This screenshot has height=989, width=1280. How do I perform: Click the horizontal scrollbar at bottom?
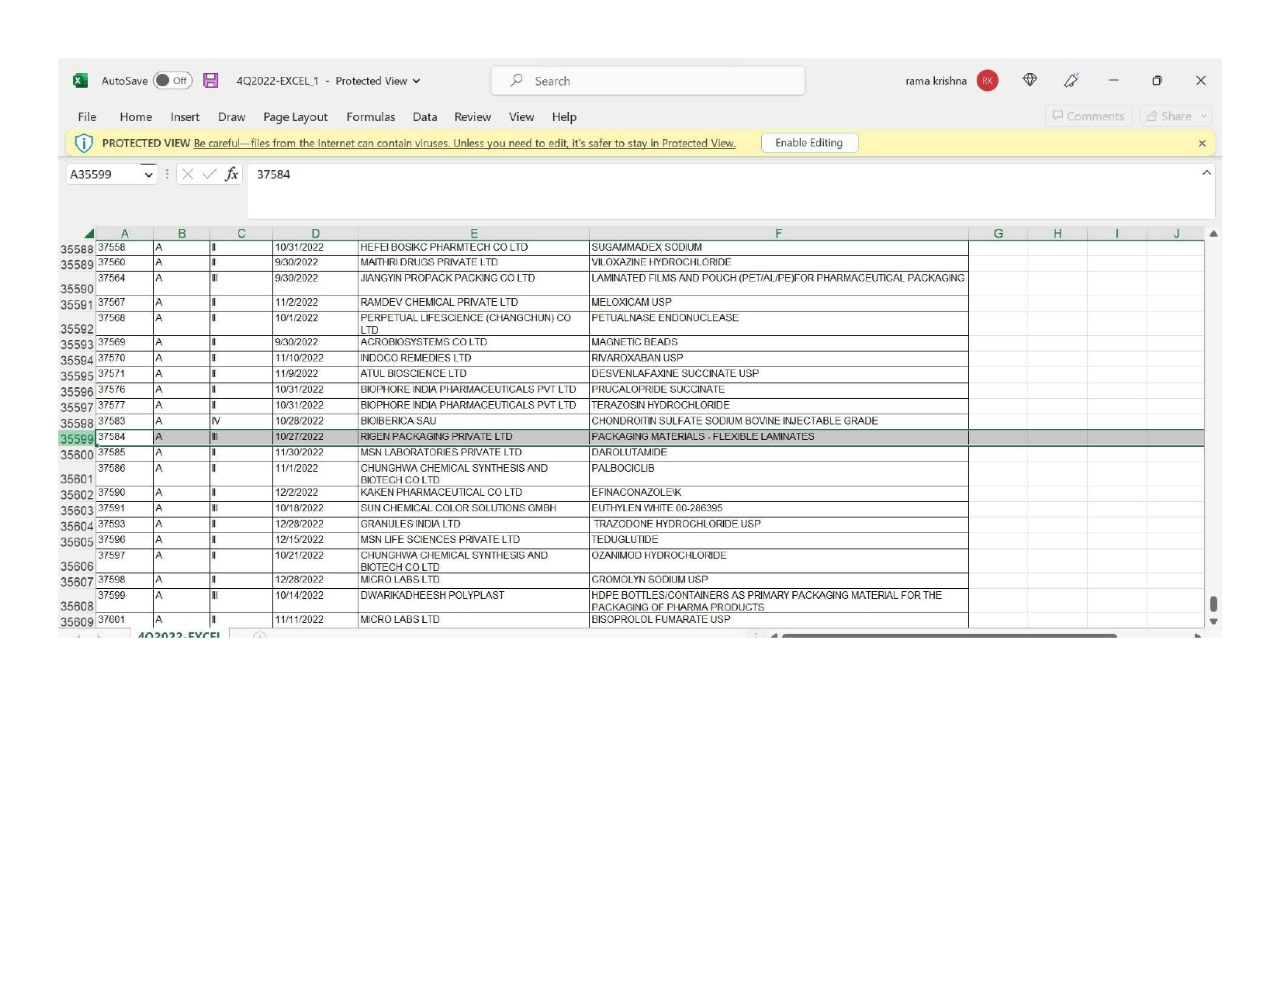point(948,635)
